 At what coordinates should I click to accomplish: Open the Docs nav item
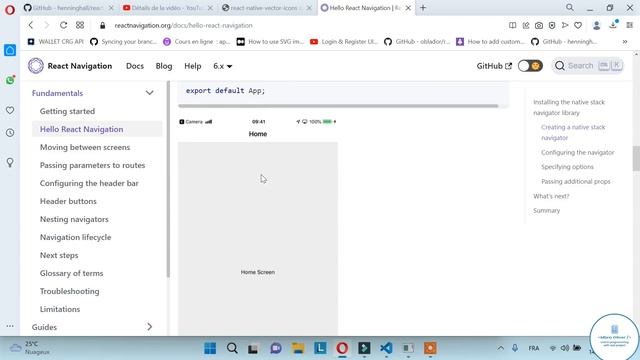coord(135,66)
